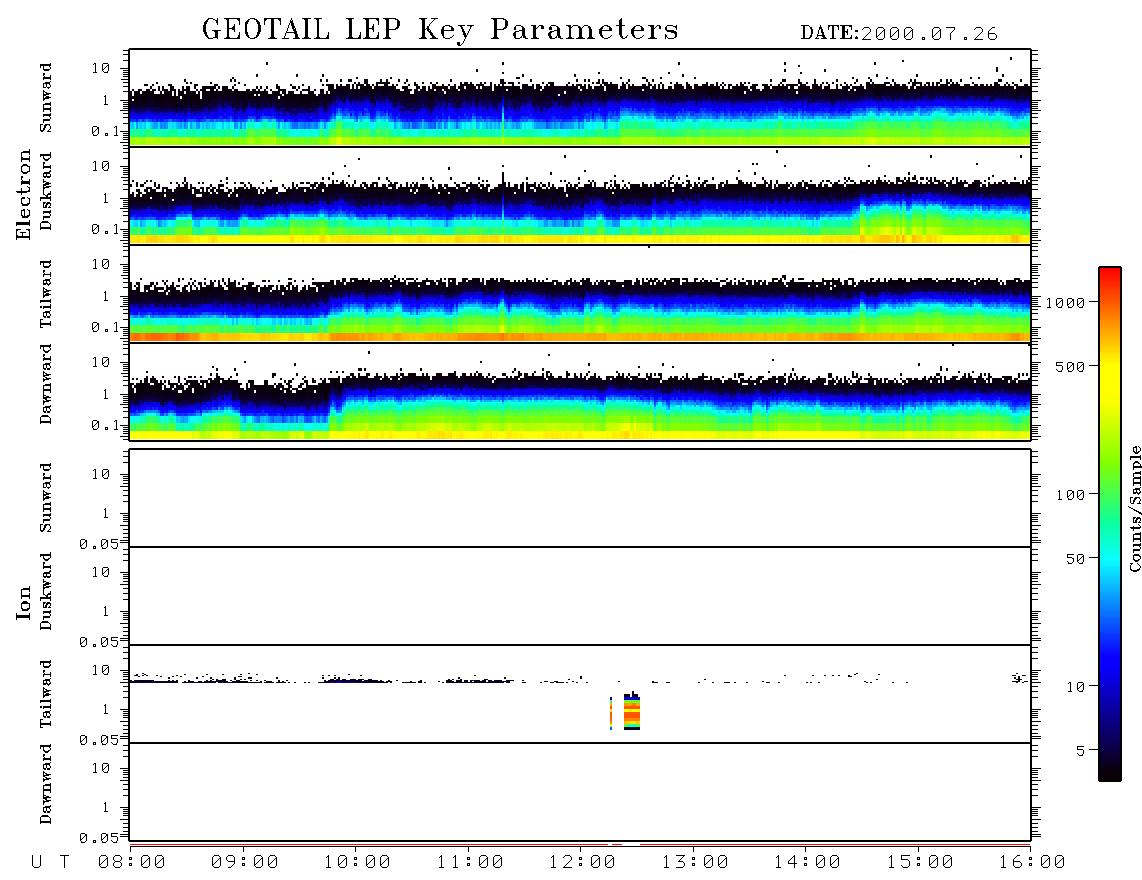1142x880 pixels.
Task: Click the 1000 color bar label
Action: click(x=1065, y=302)
